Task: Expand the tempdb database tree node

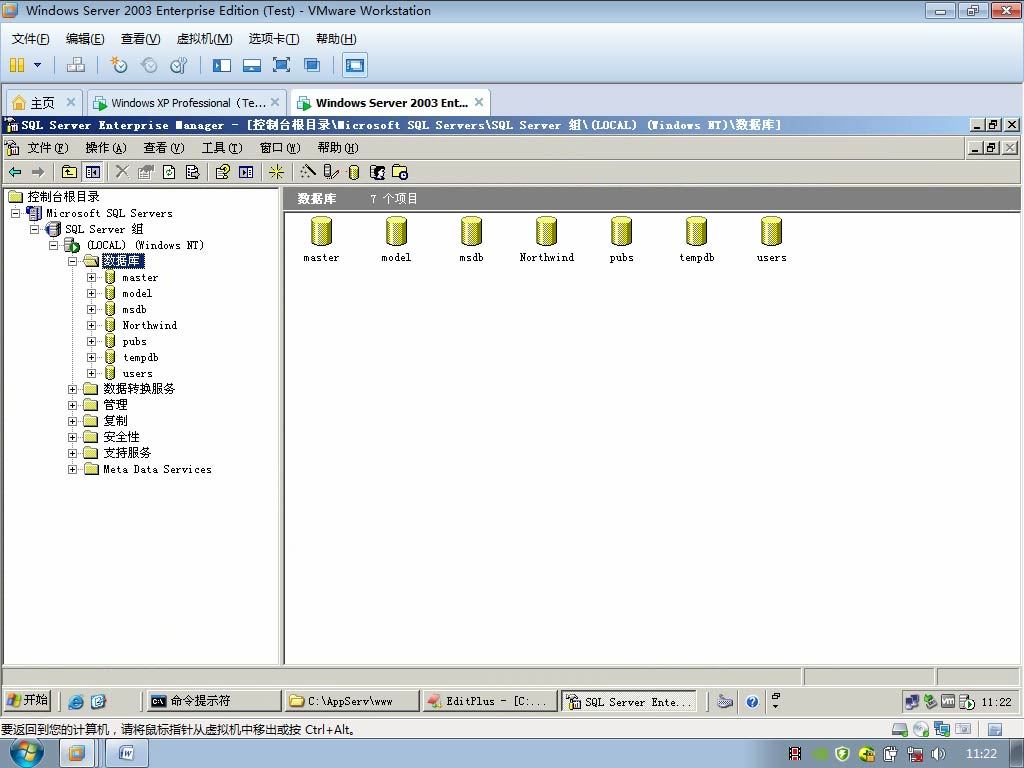Action: (91, 357)
